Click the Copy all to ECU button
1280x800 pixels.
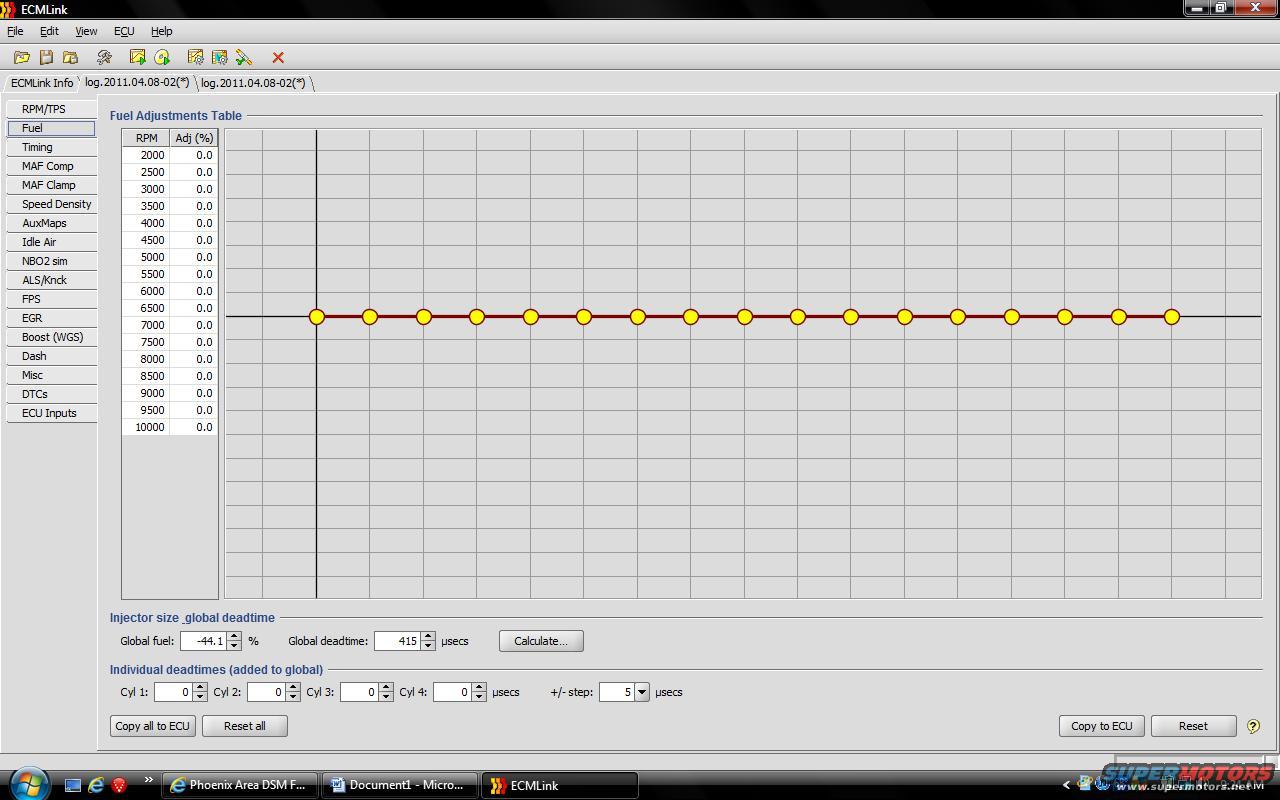click(x=152, y=726)
